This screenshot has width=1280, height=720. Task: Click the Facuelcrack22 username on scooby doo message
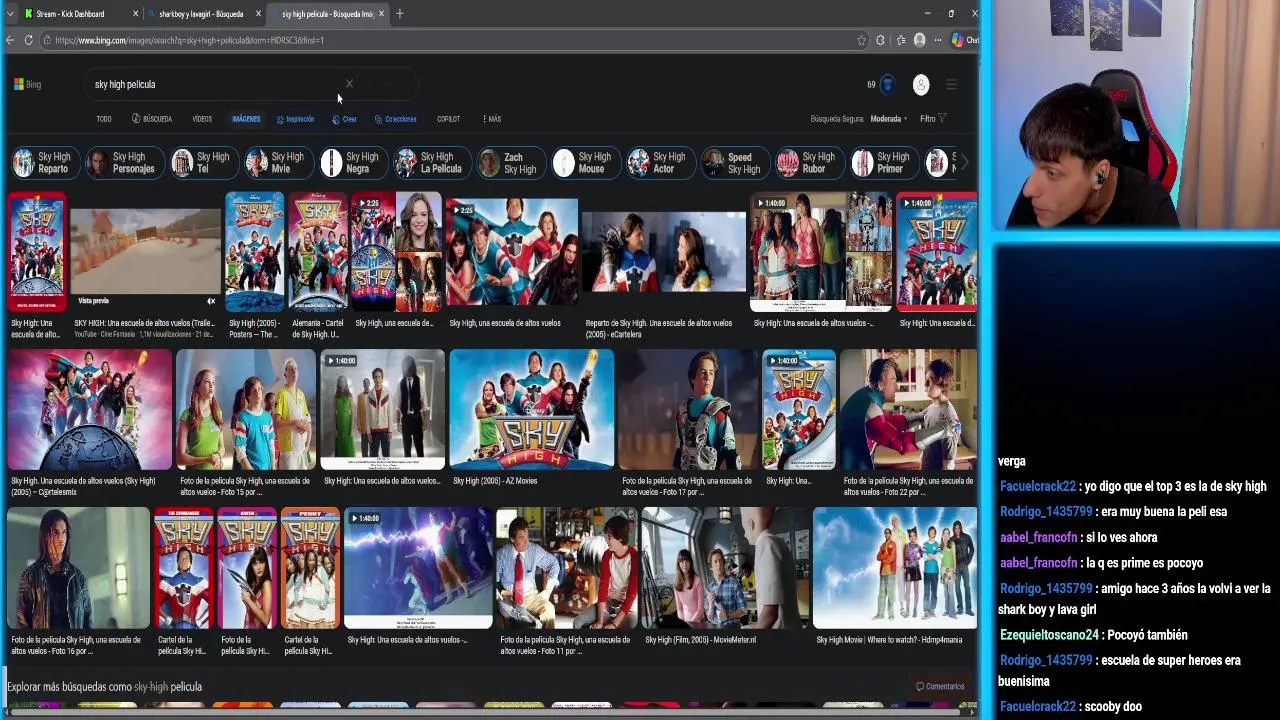1038,706
